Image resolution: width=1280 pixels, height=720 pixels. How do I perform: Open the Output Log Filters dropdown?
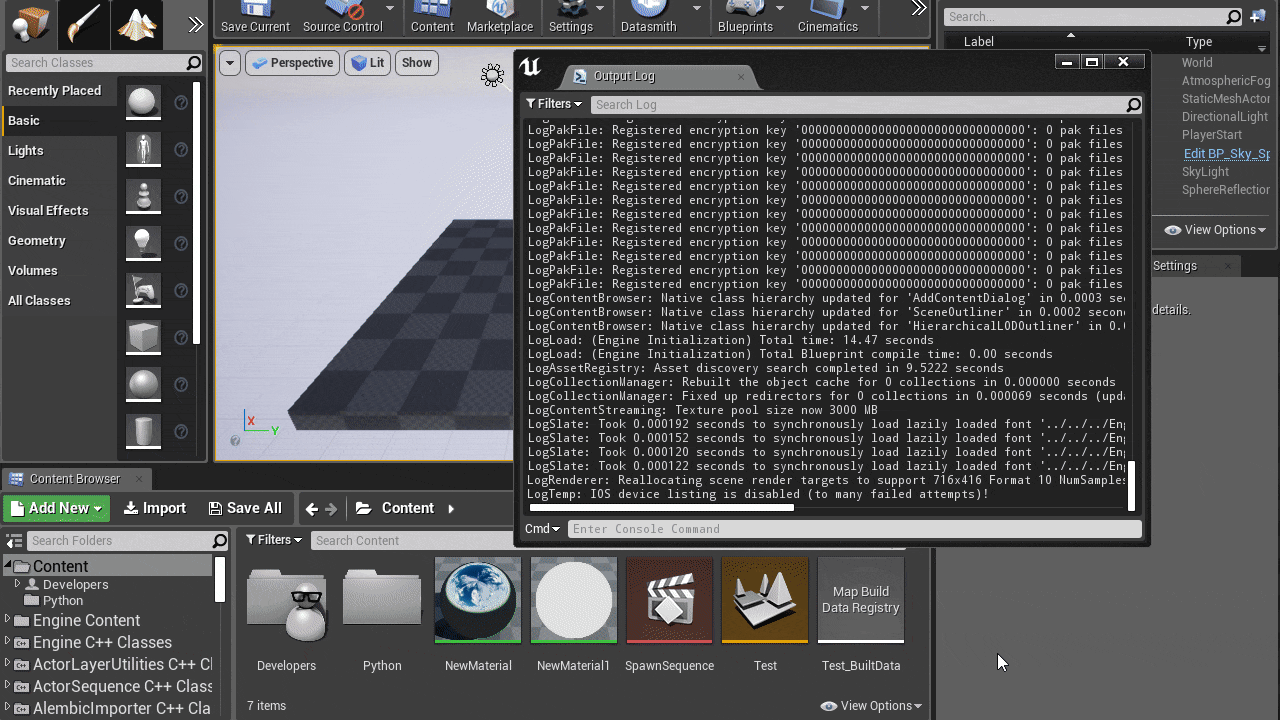point(554,104)
